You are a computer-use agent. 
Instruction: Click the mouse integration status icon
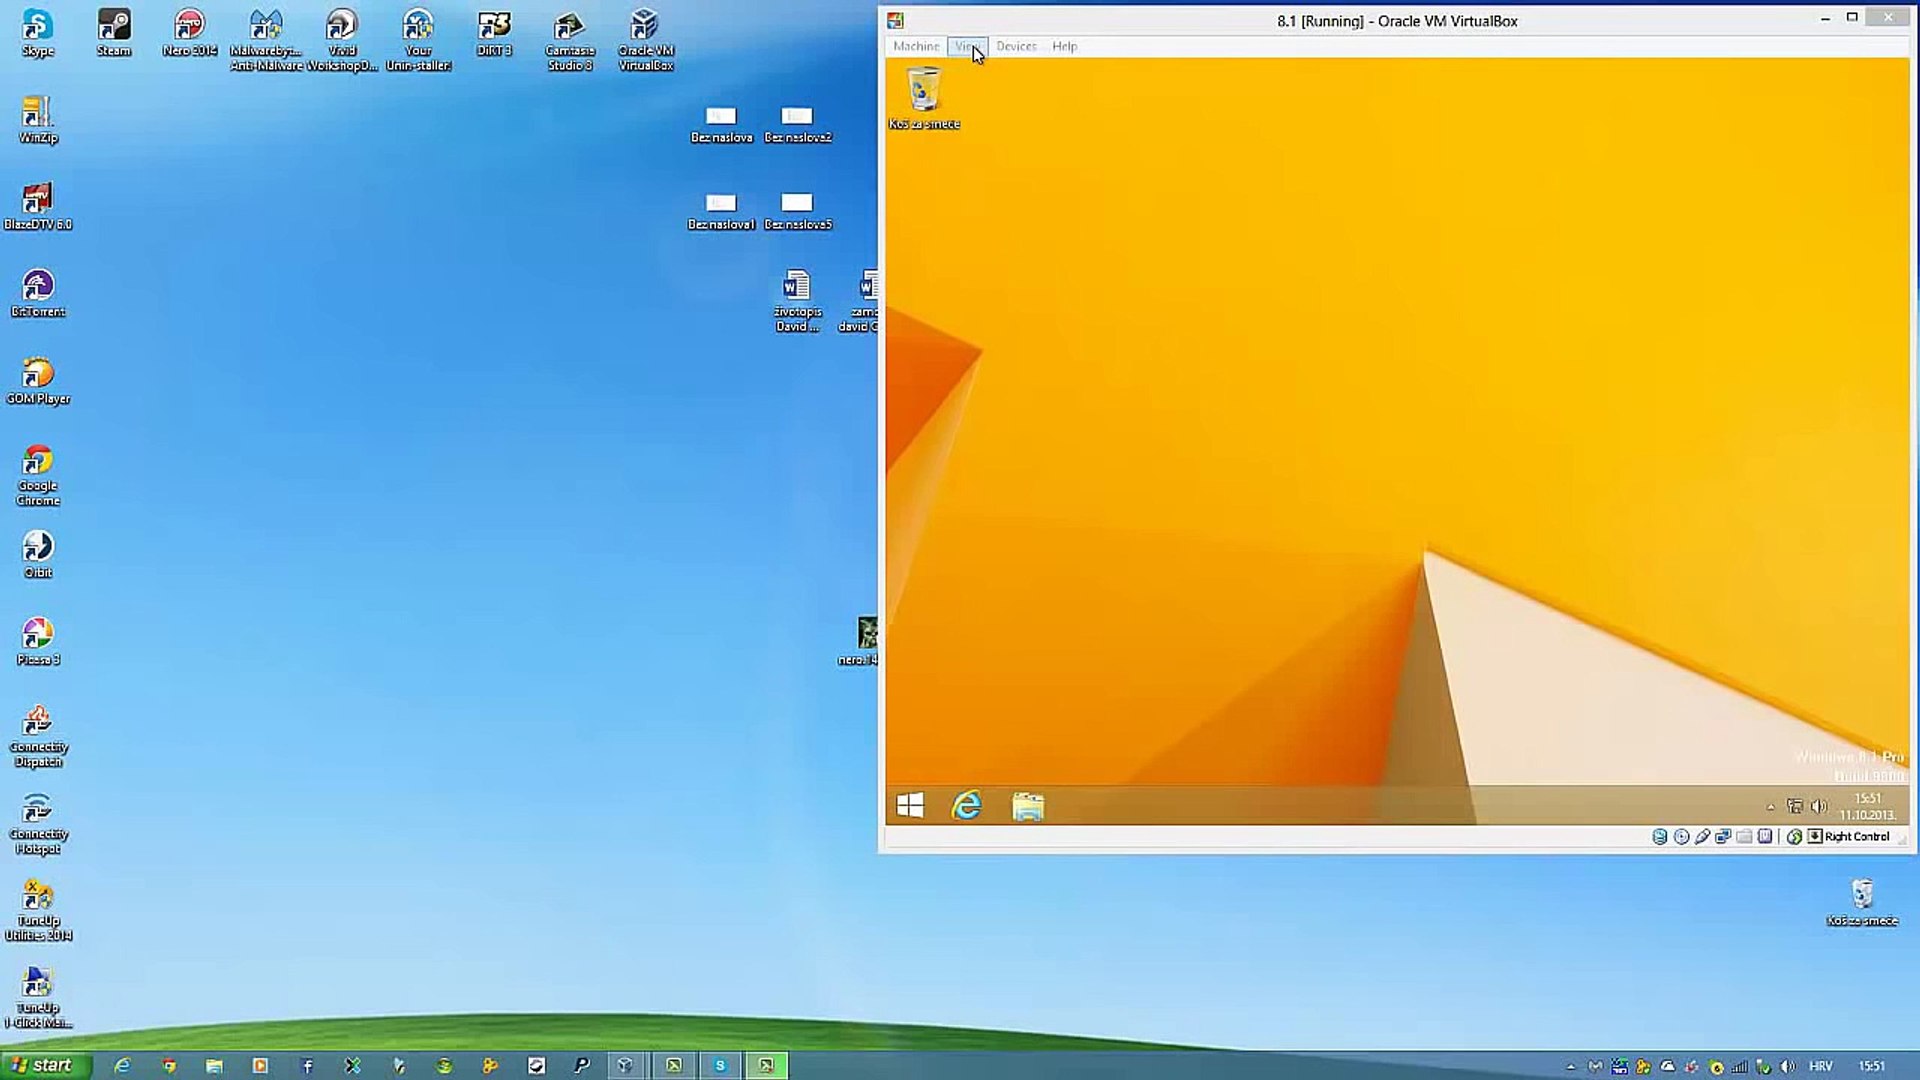[1794, 837]
